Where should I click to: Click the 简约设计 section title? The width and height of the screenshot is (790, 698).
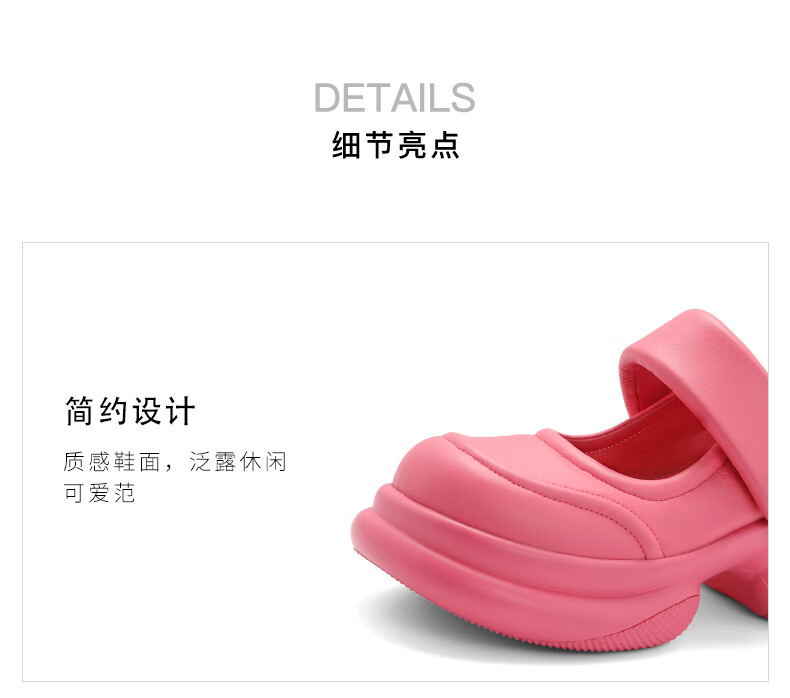[130, 411]
